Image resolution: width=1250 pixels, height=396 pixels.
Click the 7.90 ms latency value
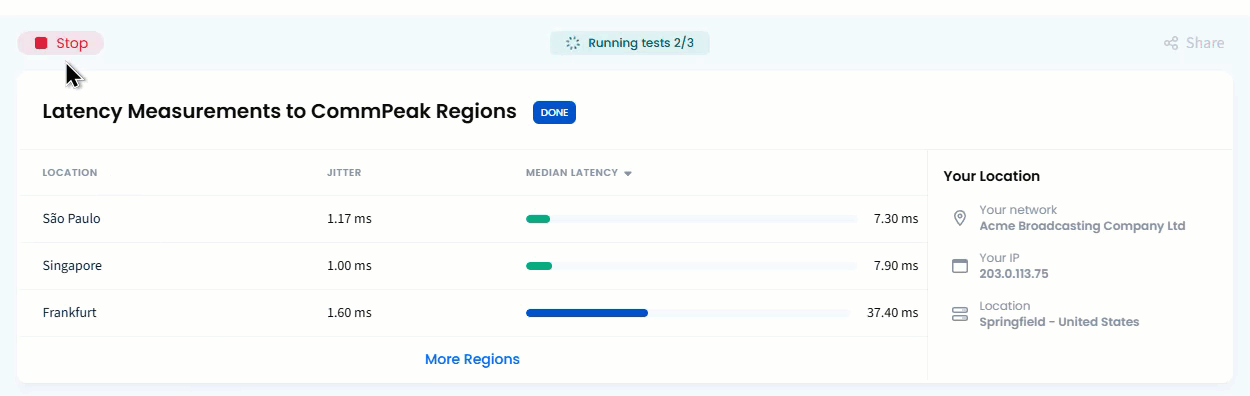click(895, 266)
